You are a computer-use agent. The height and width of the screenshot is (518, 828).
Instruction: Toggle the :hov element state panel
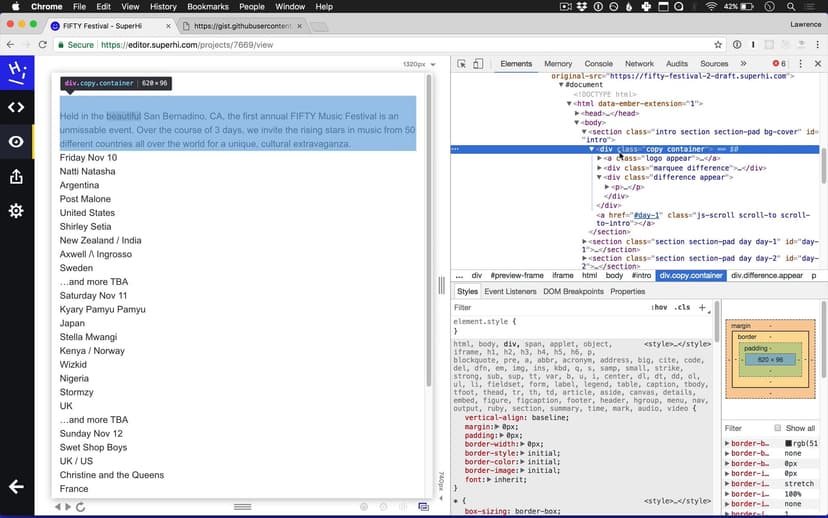(x=659, y=307)
